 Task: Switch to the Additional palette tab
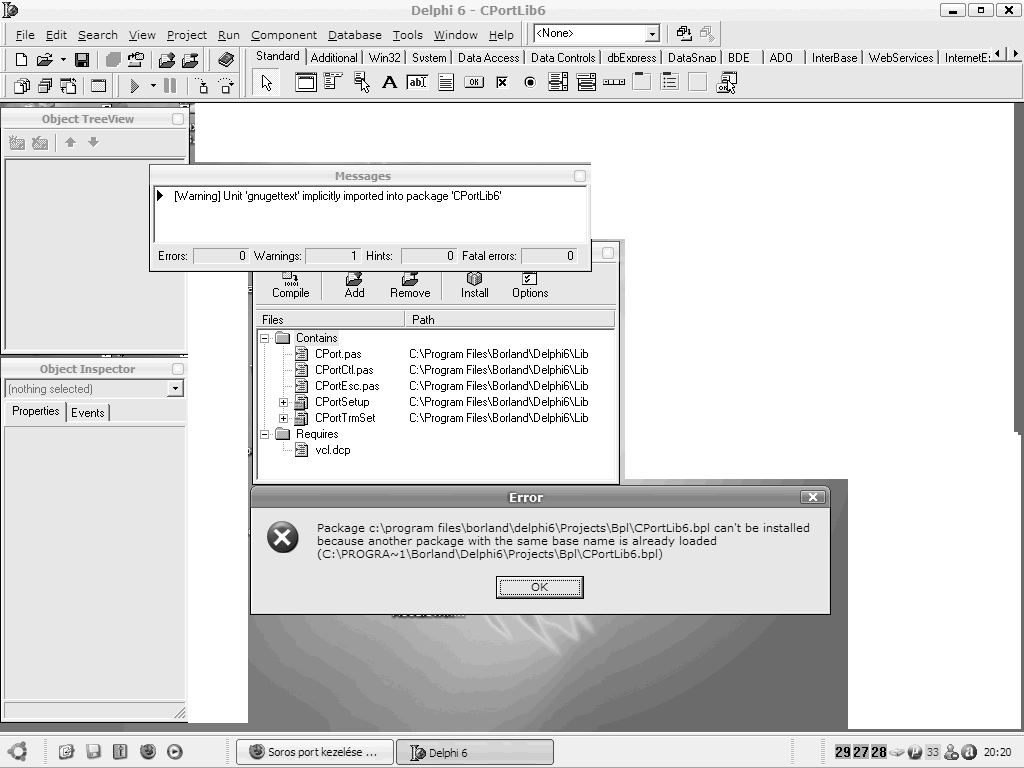[x=334, y=57]
